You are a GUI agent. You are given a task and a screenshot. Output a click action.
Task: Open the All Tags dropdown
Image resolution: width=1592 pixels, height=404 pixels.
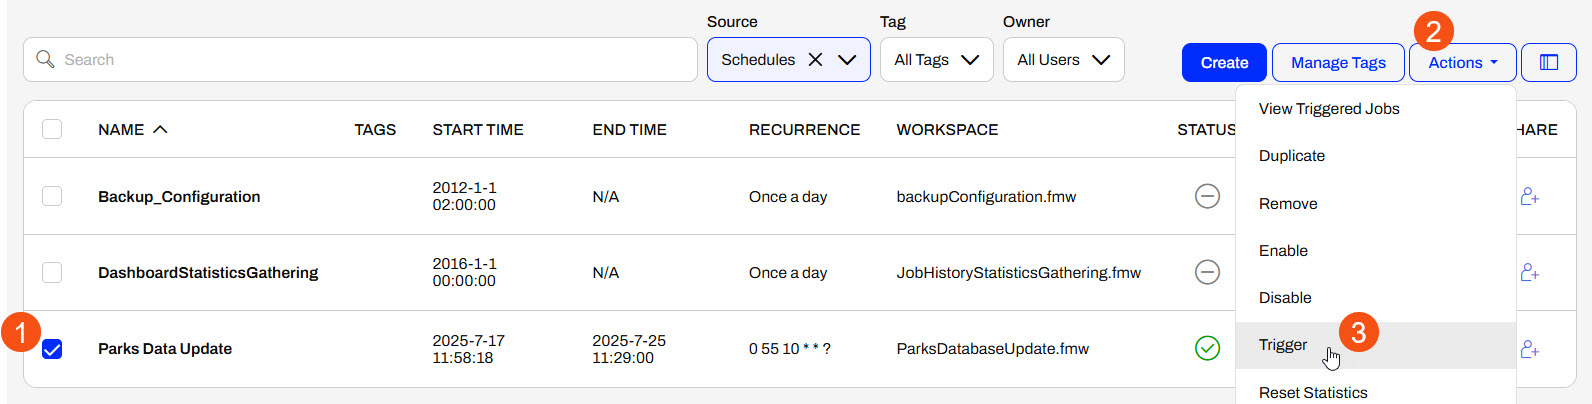[936, 60]
